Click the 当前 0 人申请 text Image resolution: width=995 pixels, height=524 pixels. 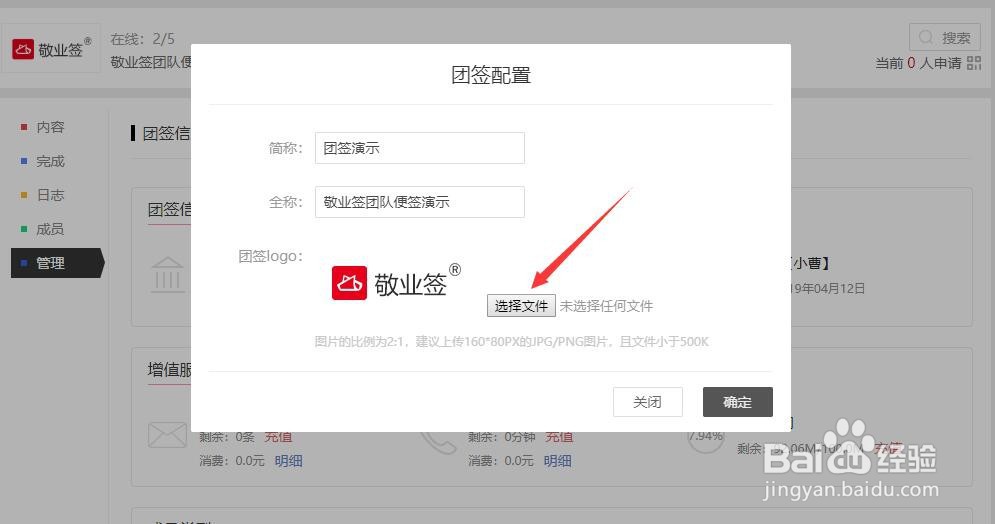coord(918,63)
